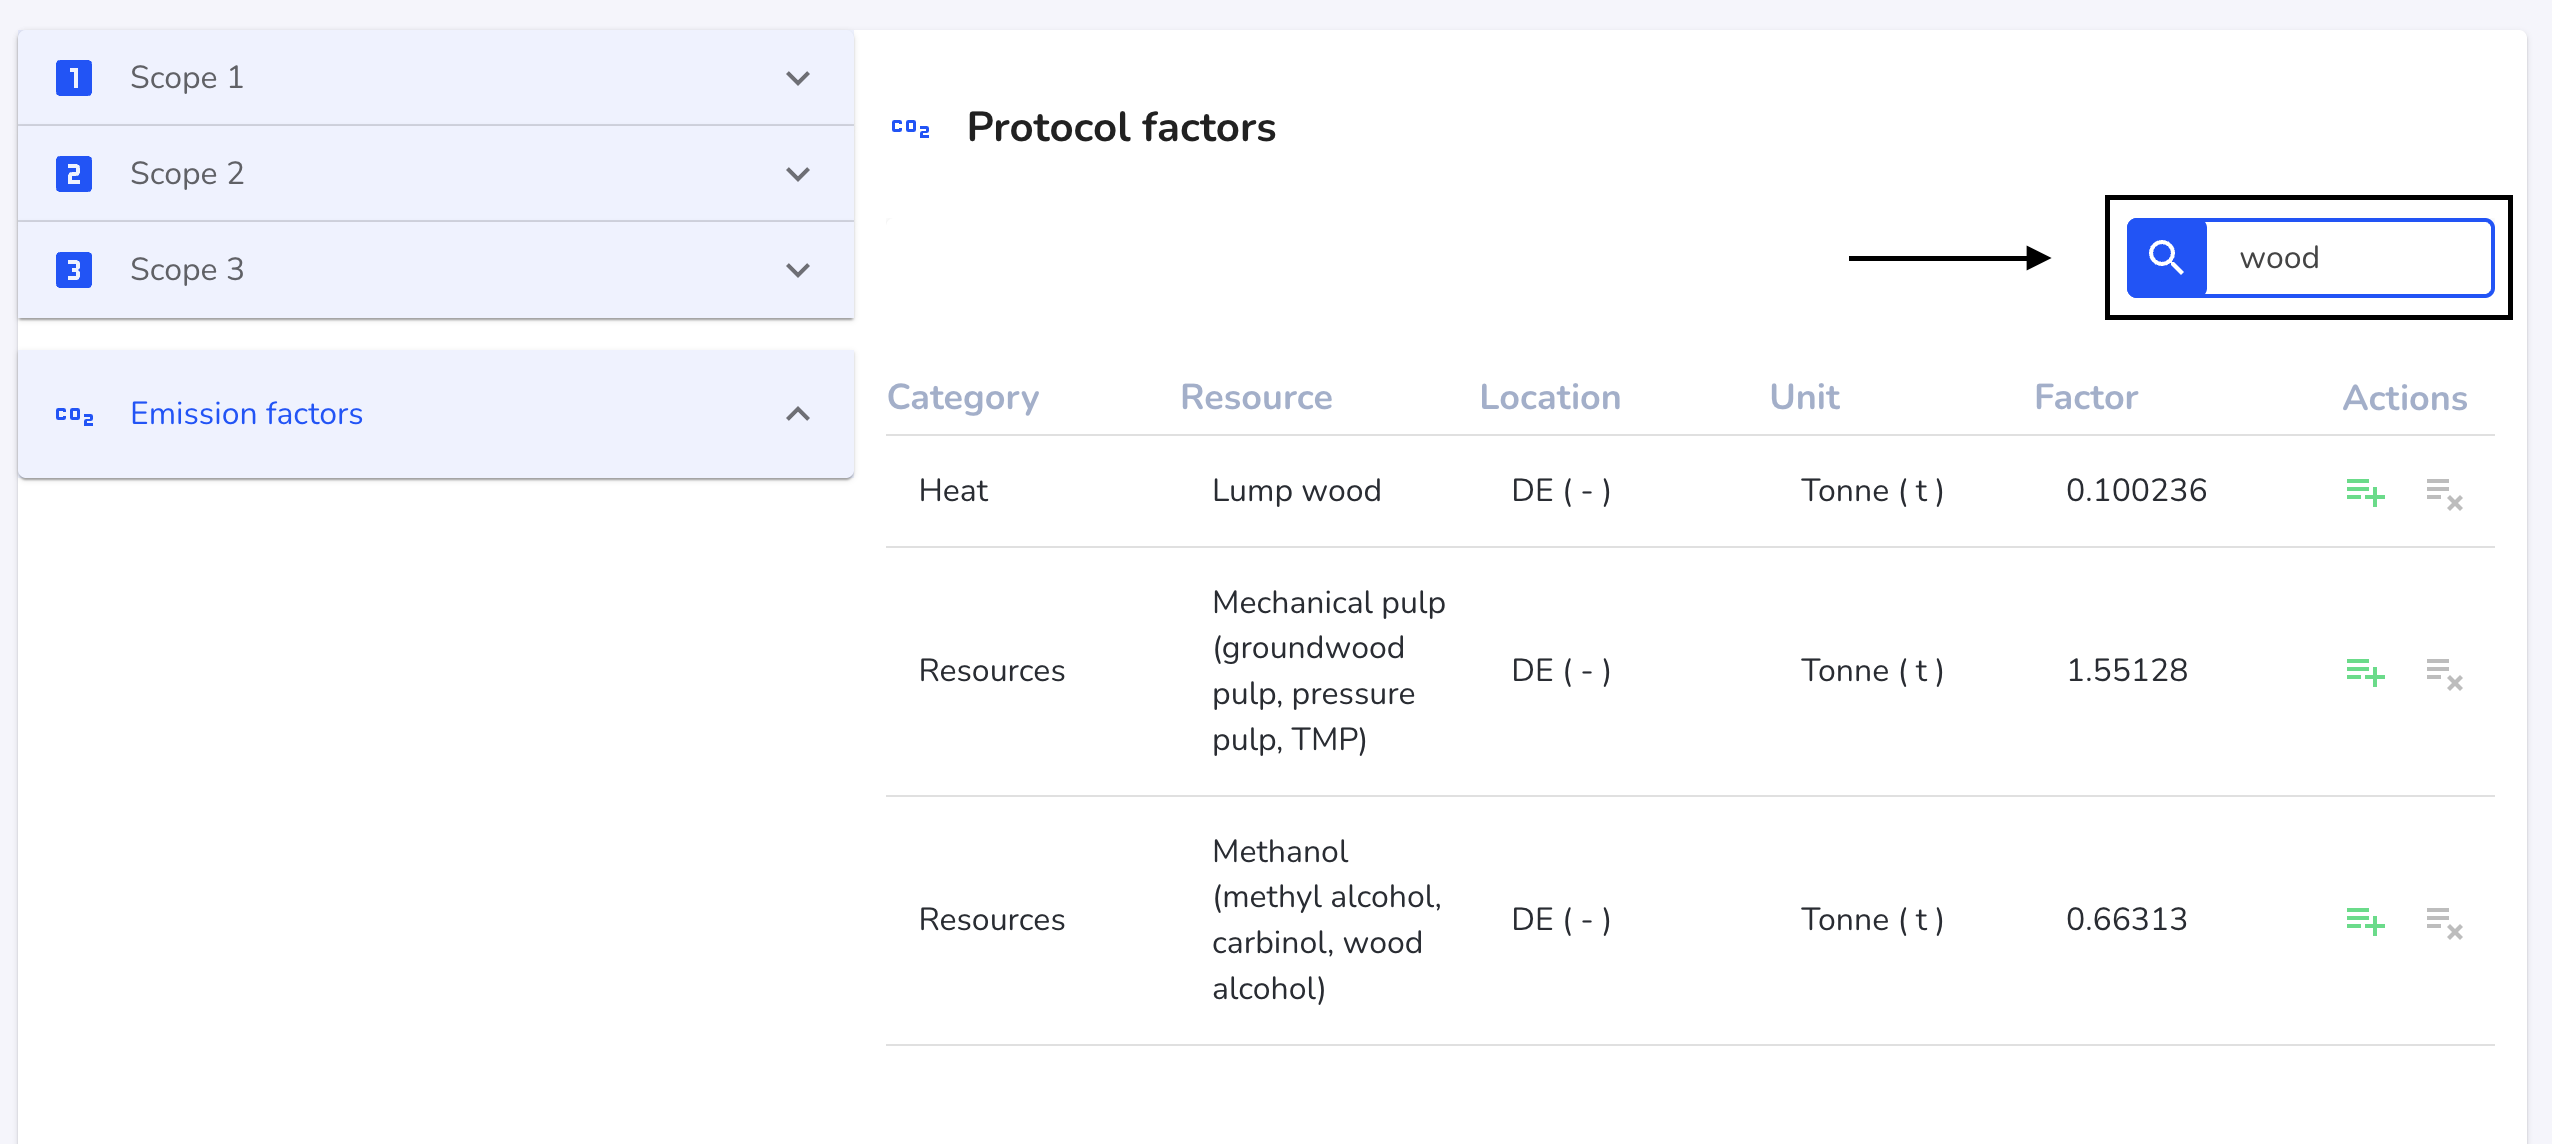Add Mechanical pulp factor with green icon
Image resolution: width=2552 pixels, height=1144 pixels.
[x=2365, y=672]
